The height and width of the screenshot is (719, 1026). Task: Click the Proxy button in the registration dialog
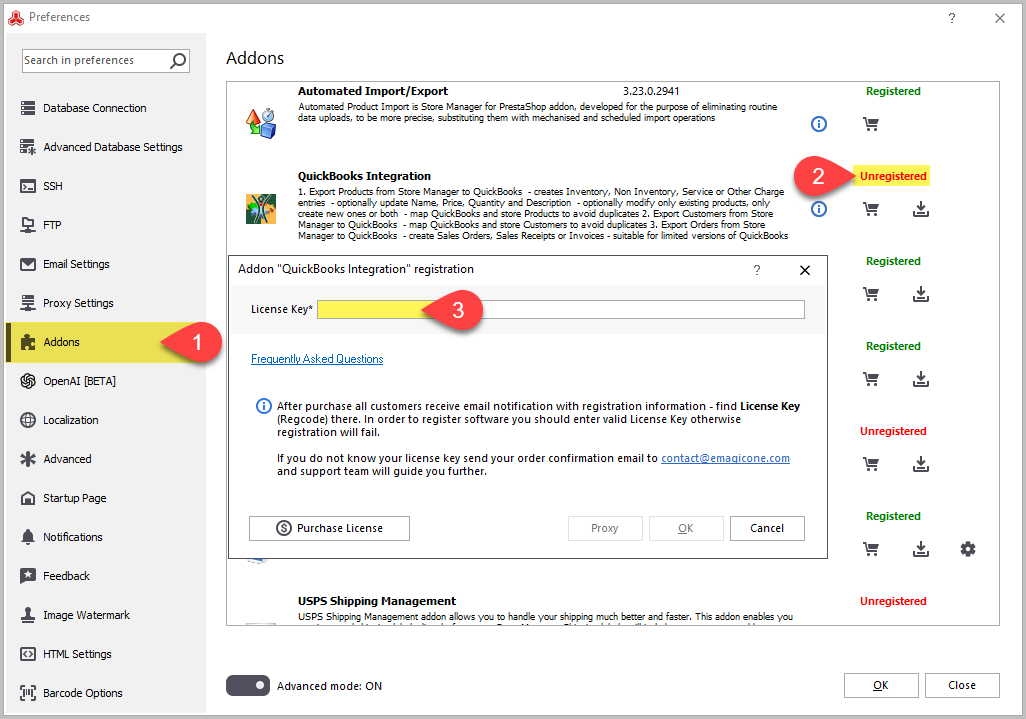pyautogui.click(x=605, y=529)
